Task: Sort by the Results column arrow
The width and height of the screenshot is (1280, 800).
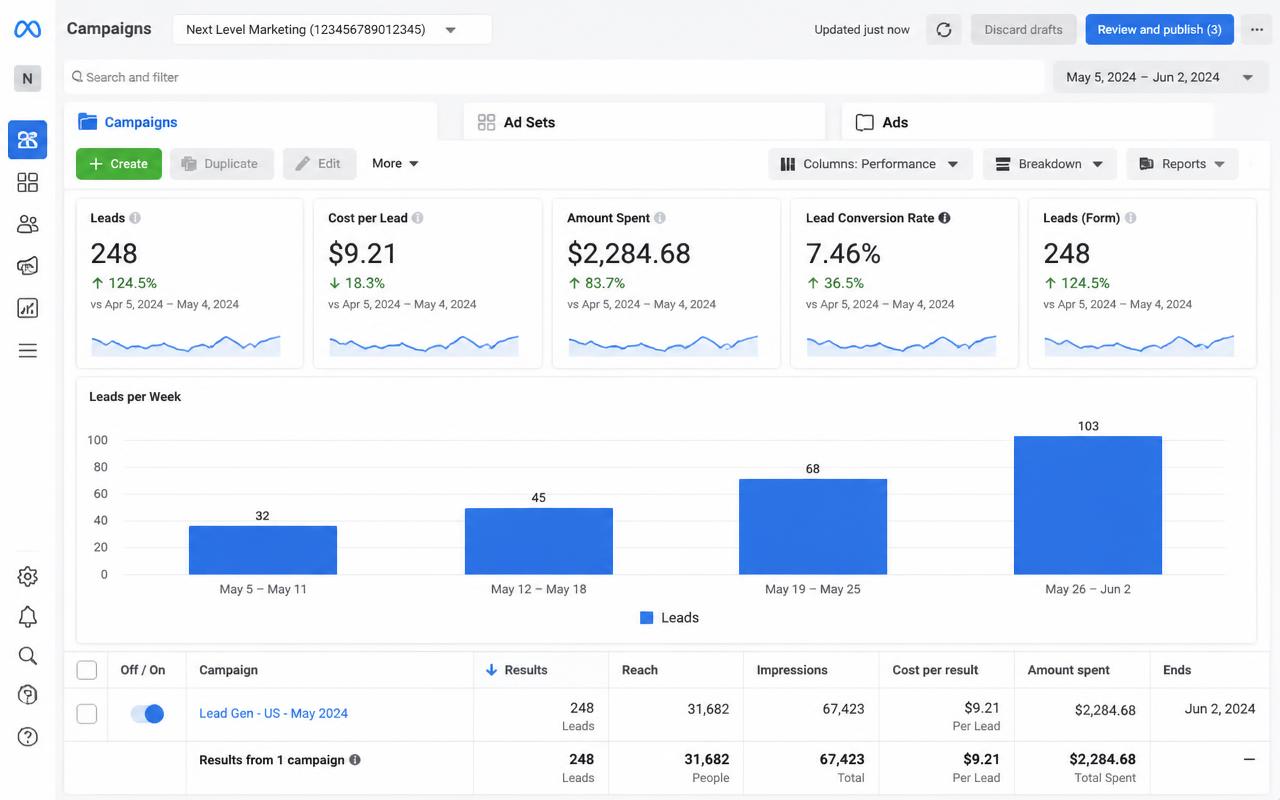Action: pyautogui.click(x=491, y=670)
